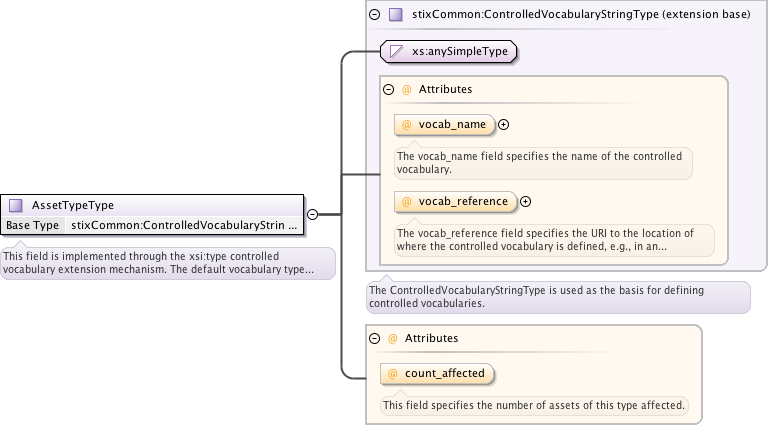Click the Base Type label cell

(33, 226)
